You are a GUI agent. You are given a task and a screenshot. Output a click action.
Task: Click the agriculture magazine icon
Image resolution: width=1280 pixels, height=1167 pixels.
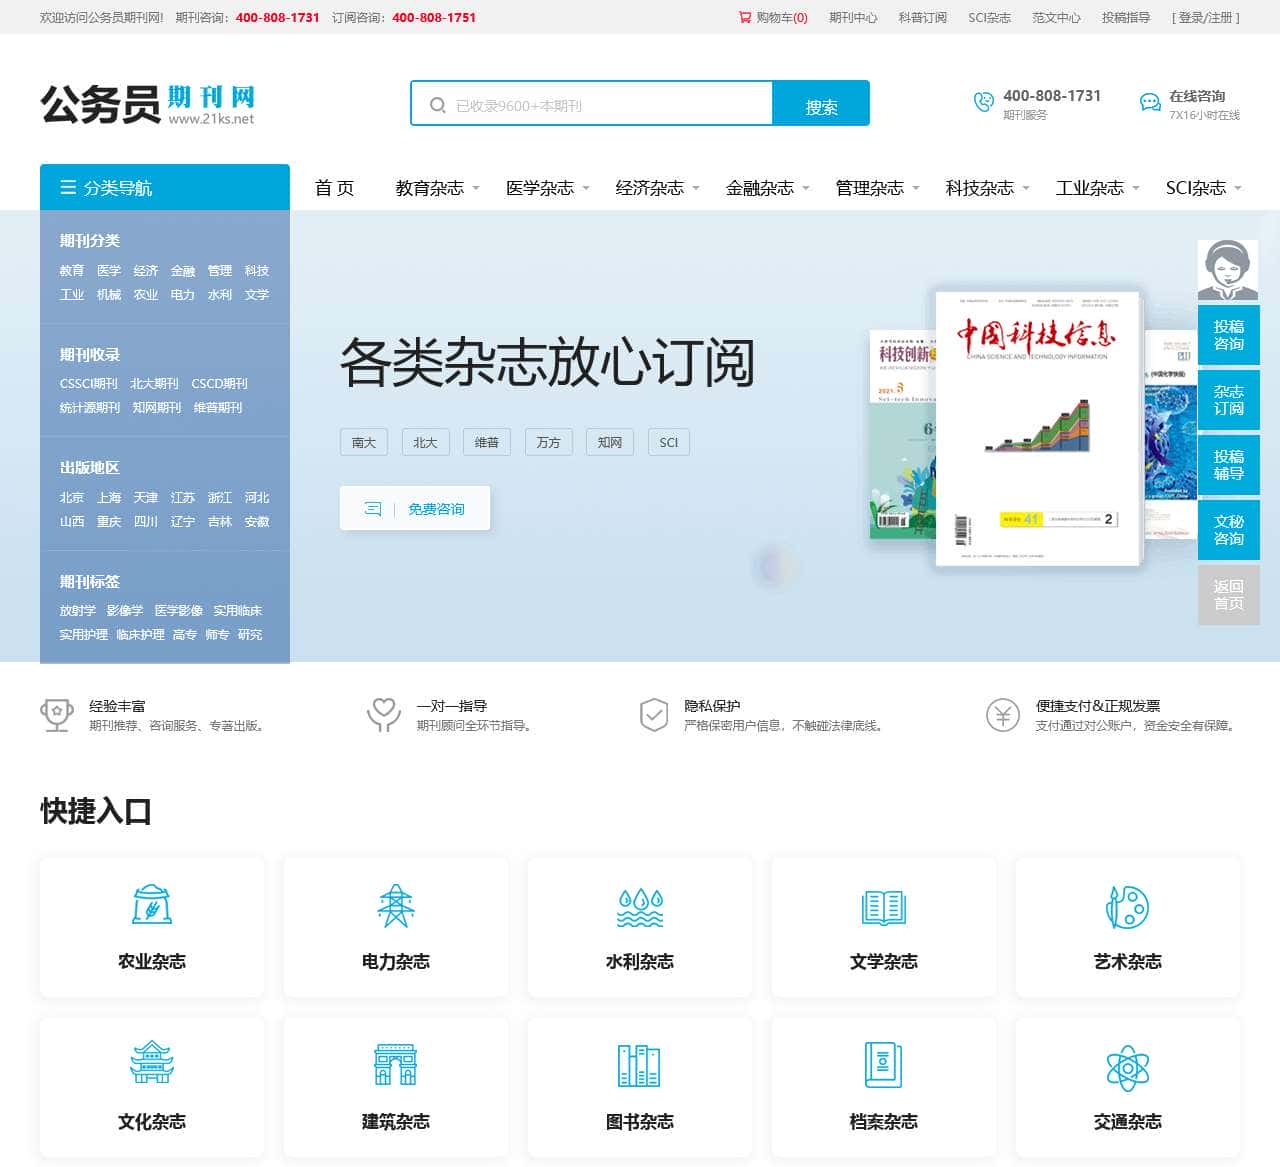coord(152,906)
